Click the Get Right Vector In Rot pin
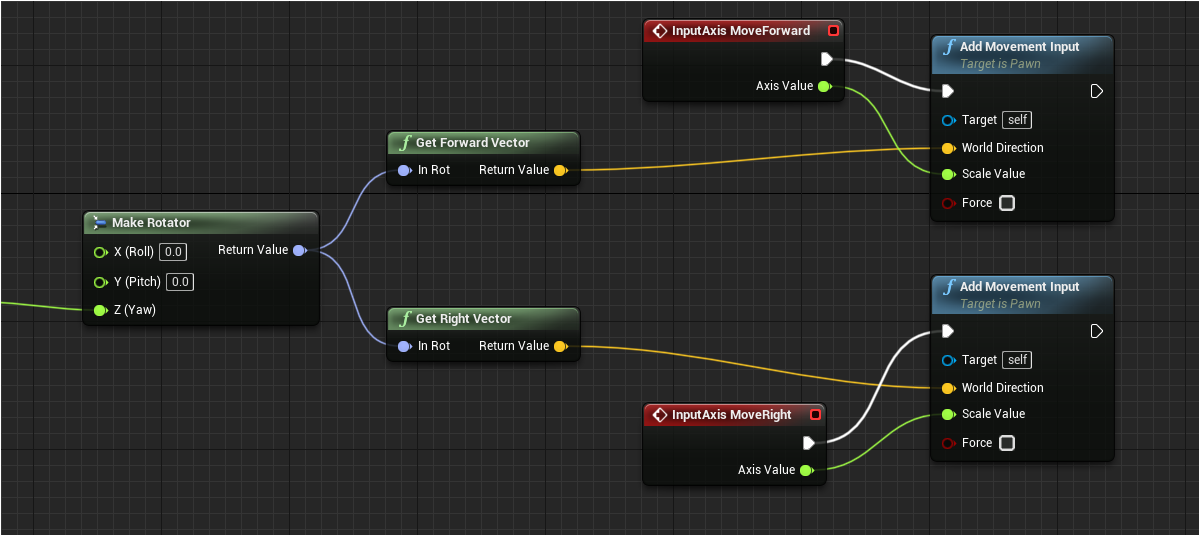This screenshot has width=1200, height=536. [404, 347]
